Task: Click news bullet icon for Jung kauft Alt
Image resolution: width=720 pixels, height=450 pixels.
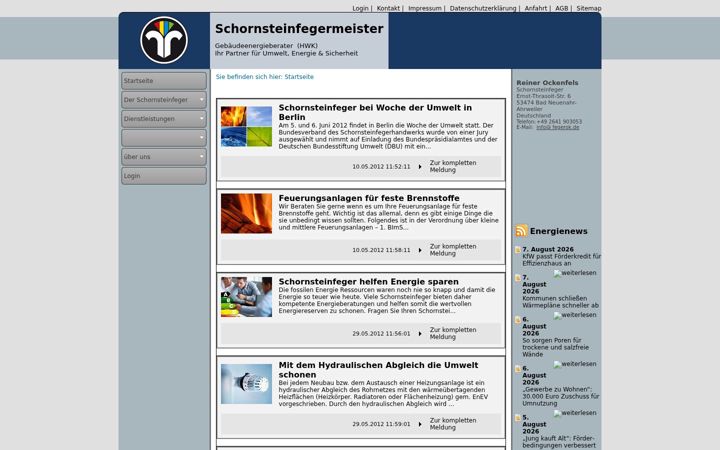Action: pos(518,418)
